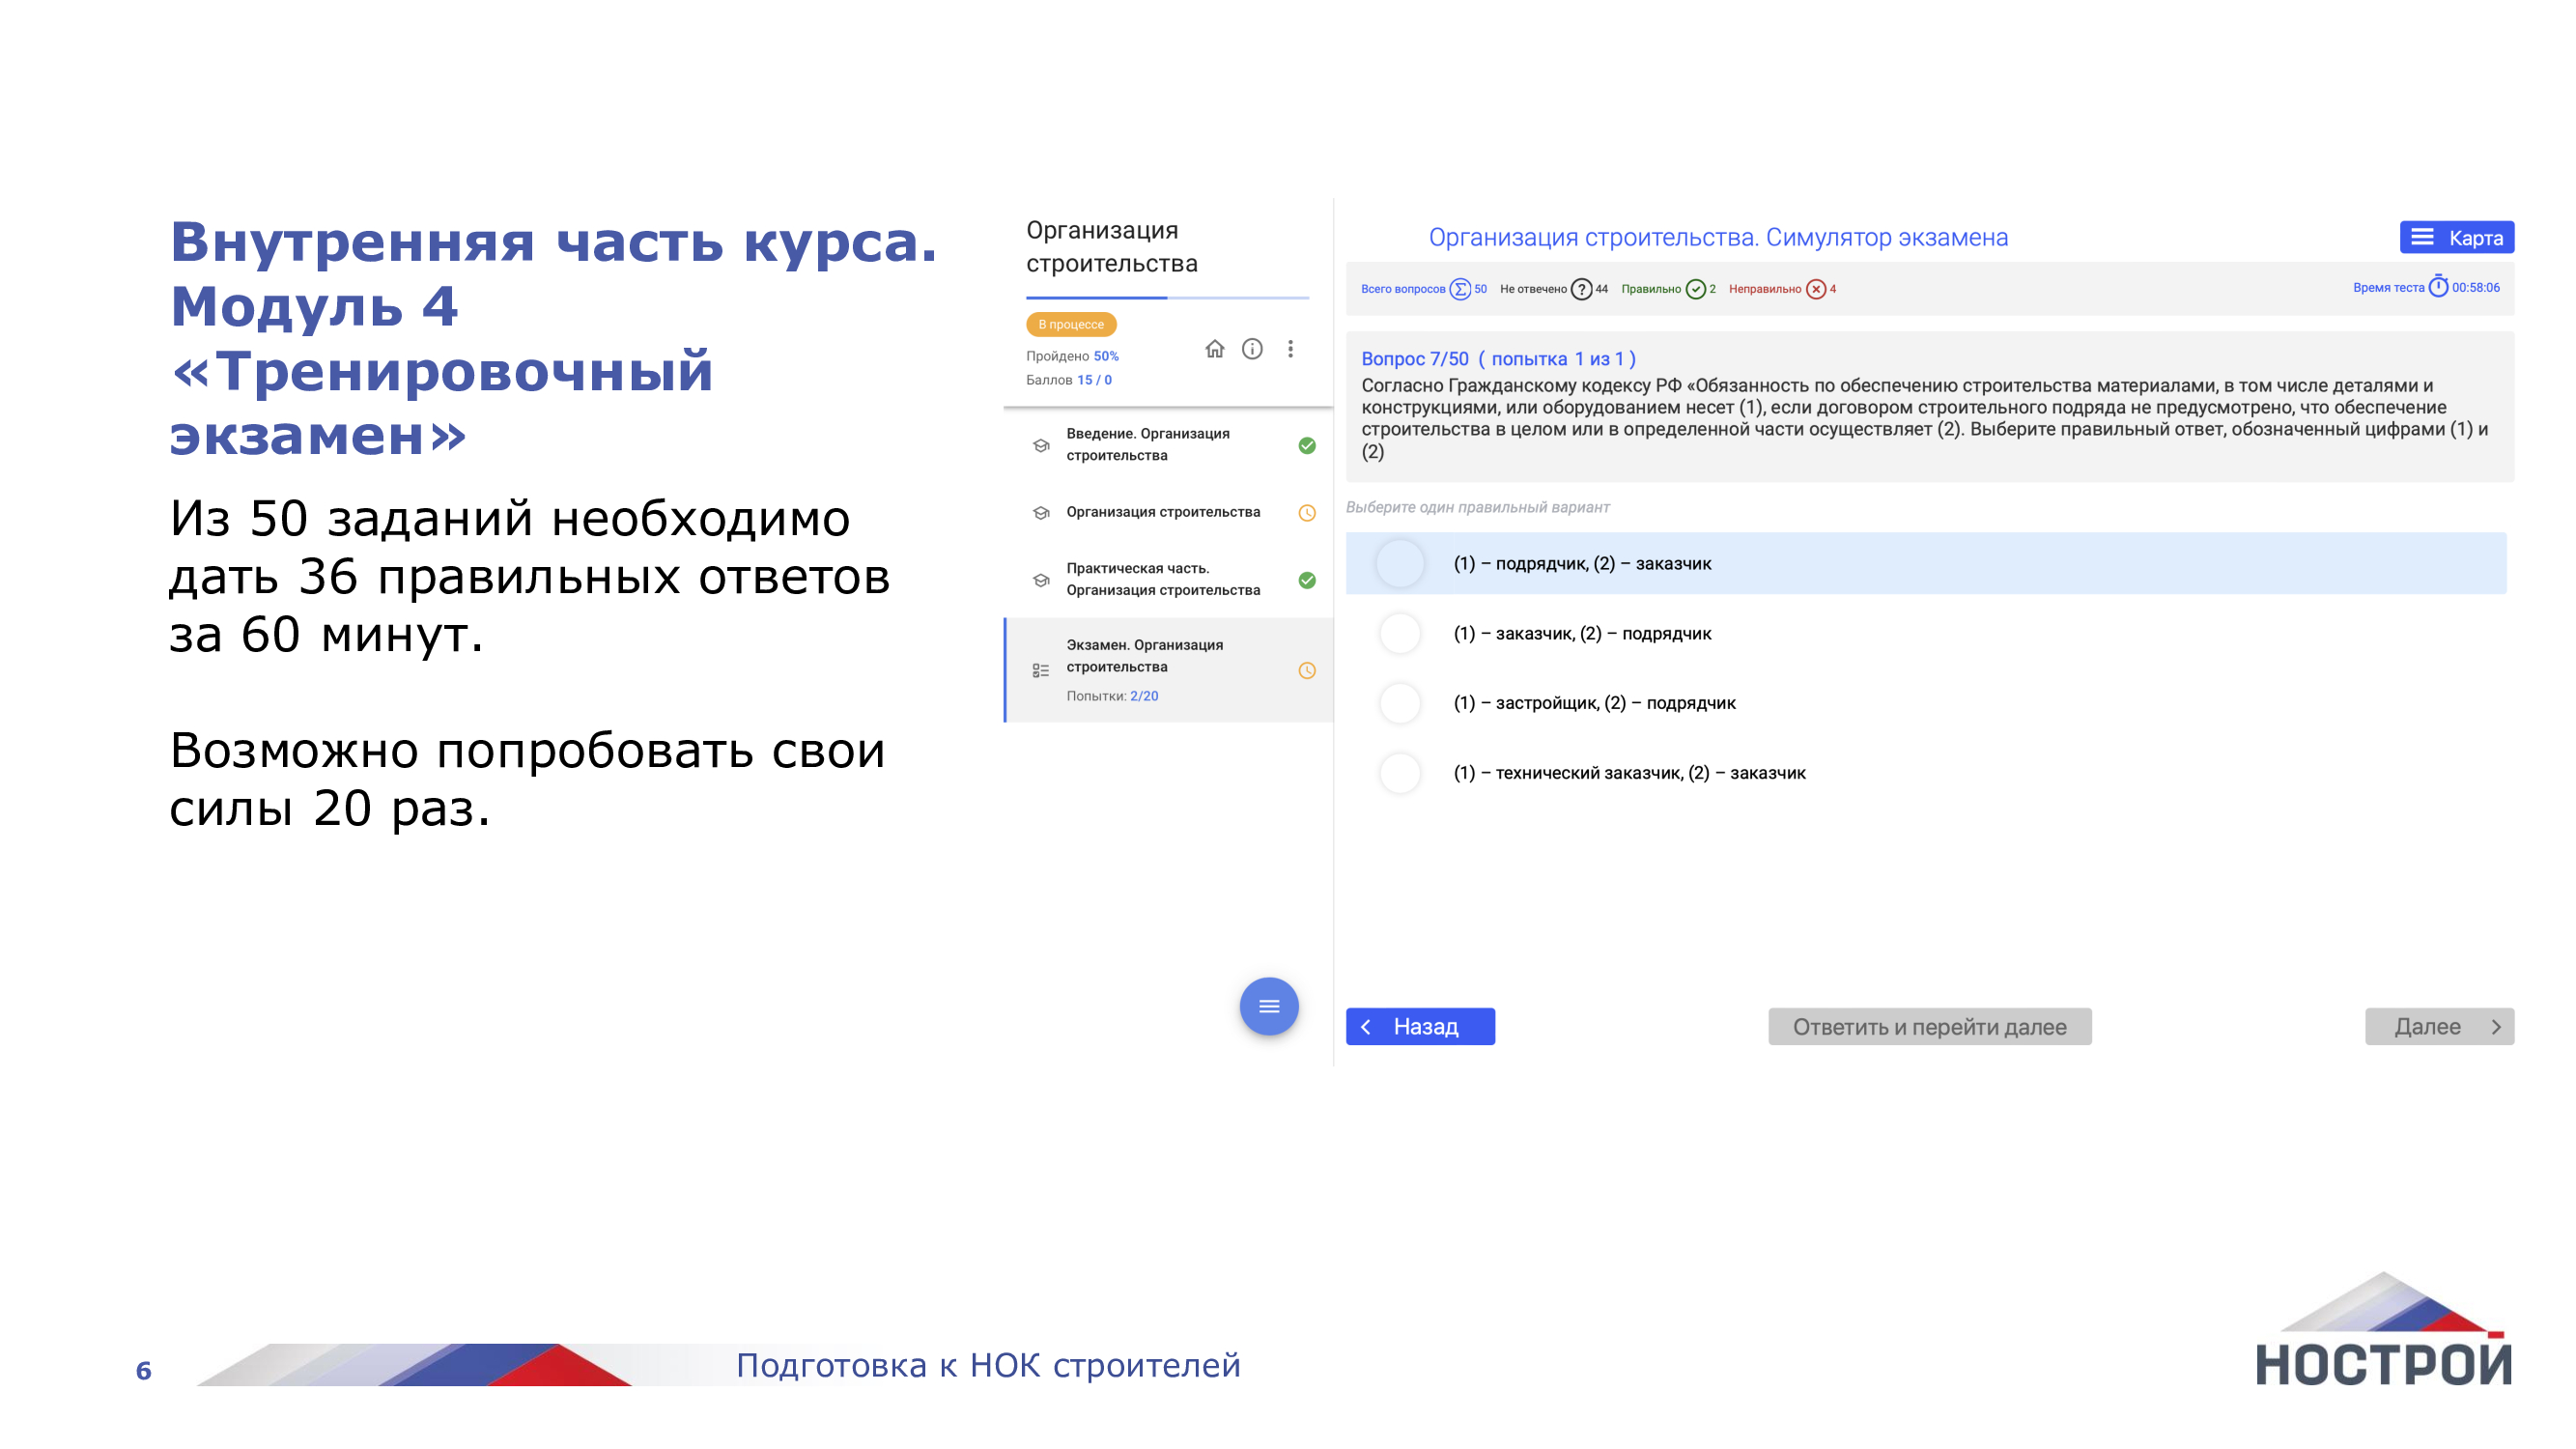2576x1449 pixels.
Task: Click the Вопрос 7/50 heading
Action: [x=1498, y=359]
